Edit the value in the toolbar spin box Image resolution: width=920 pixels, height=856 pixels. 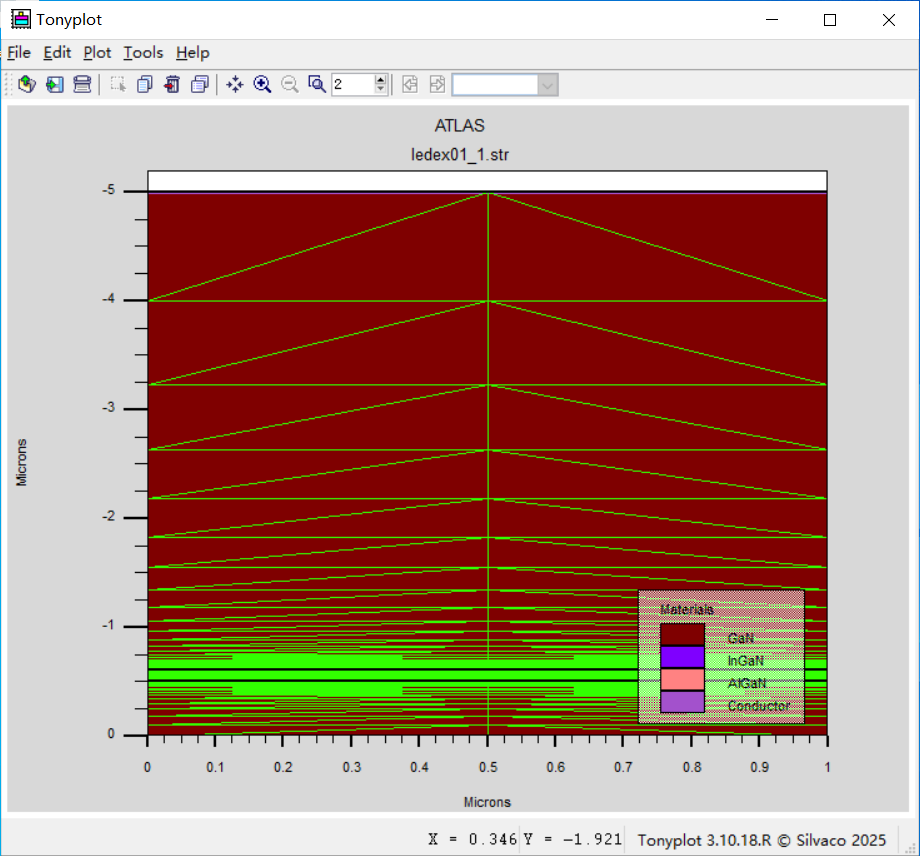(352, 84)
